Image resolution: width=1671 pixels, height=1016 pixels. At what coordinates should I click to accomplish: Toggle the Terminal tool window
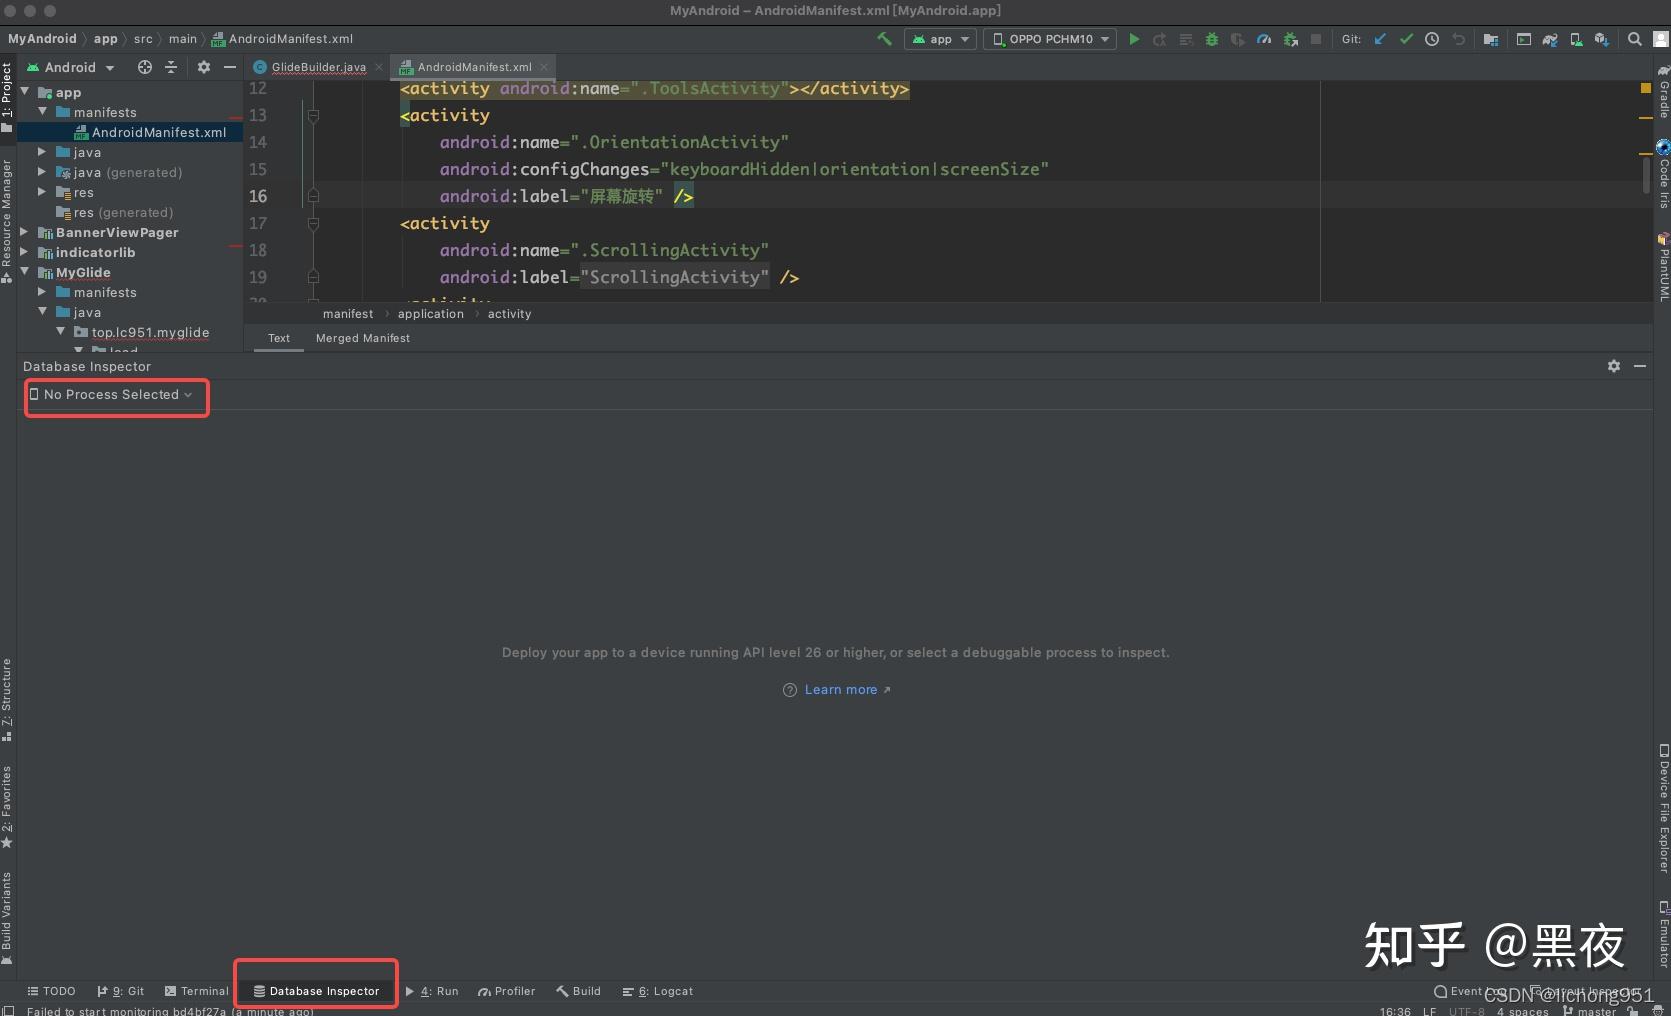pyautogui.click(x=196, y=991)
